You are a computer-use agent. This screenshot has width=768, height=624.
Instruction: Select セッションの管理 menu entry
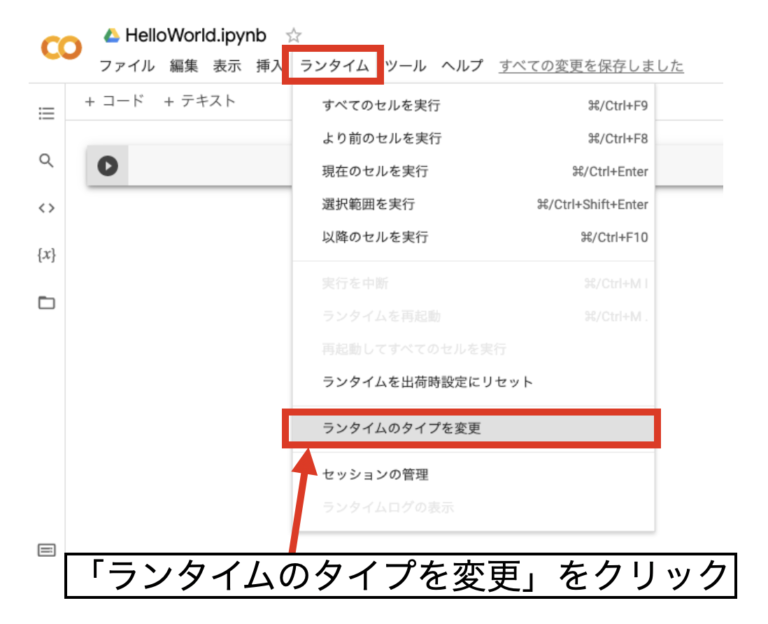click(x=375, y=474)
